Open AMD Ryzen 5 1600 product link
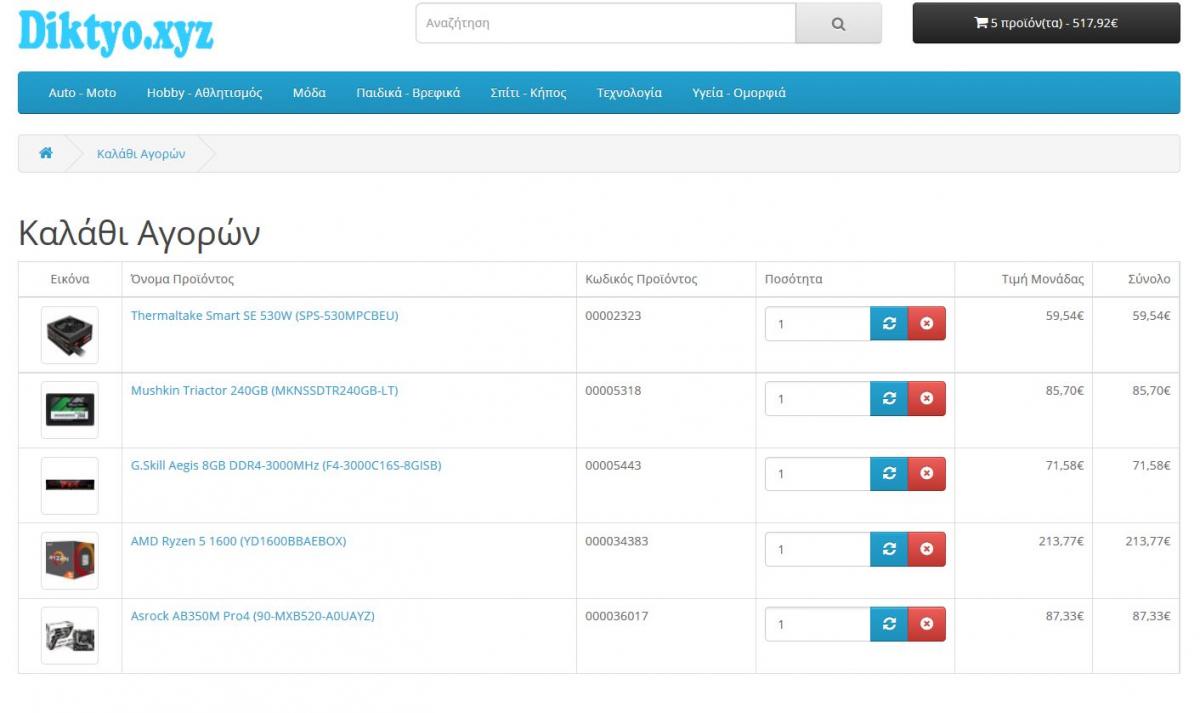This screenshot has height=713, width=1200. [238, 541]
